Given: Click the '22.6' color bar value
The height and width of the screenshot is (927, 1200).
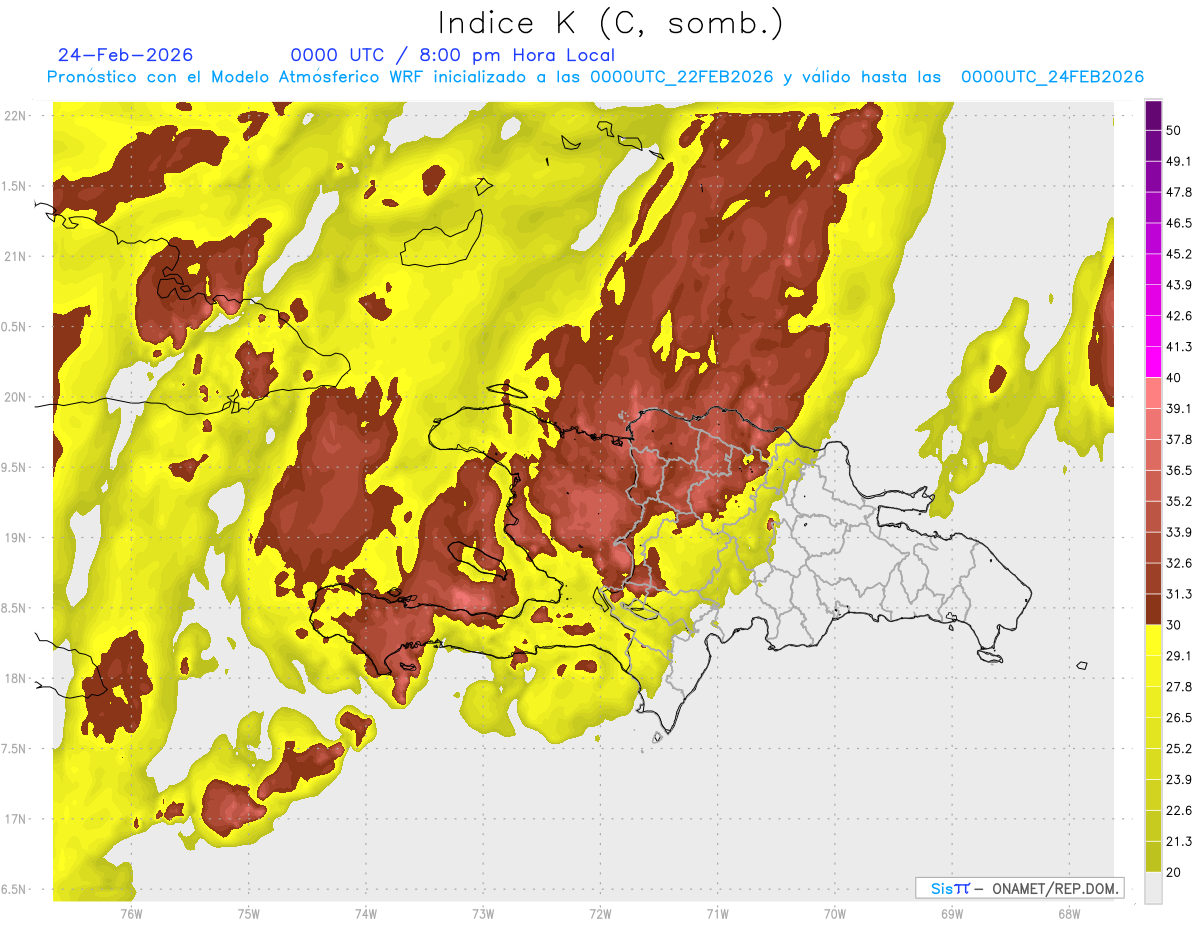Looking at the screenshot, I should tap(1179, 811).
